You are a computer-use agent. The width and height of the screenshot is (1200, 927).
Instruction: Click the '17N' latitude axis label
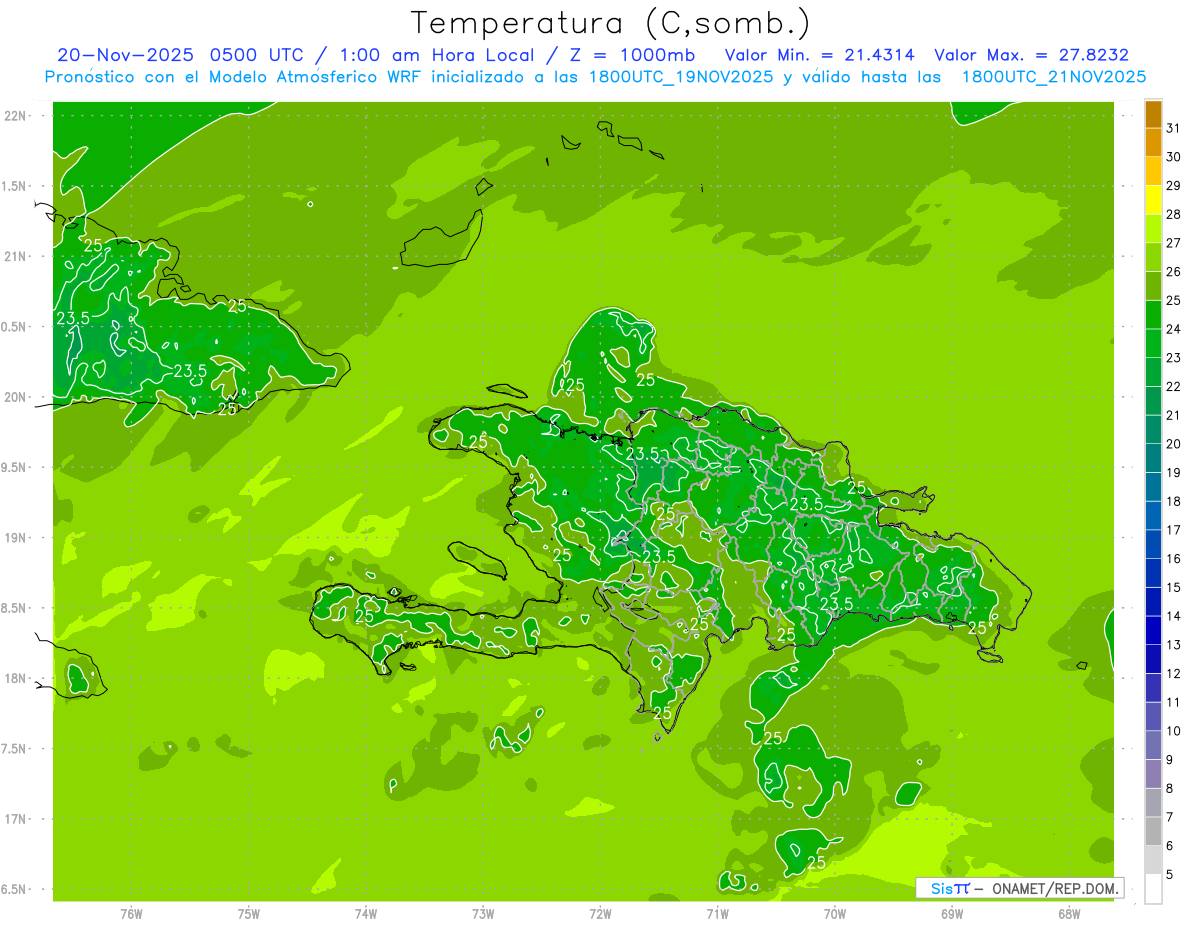click(15, 819)
